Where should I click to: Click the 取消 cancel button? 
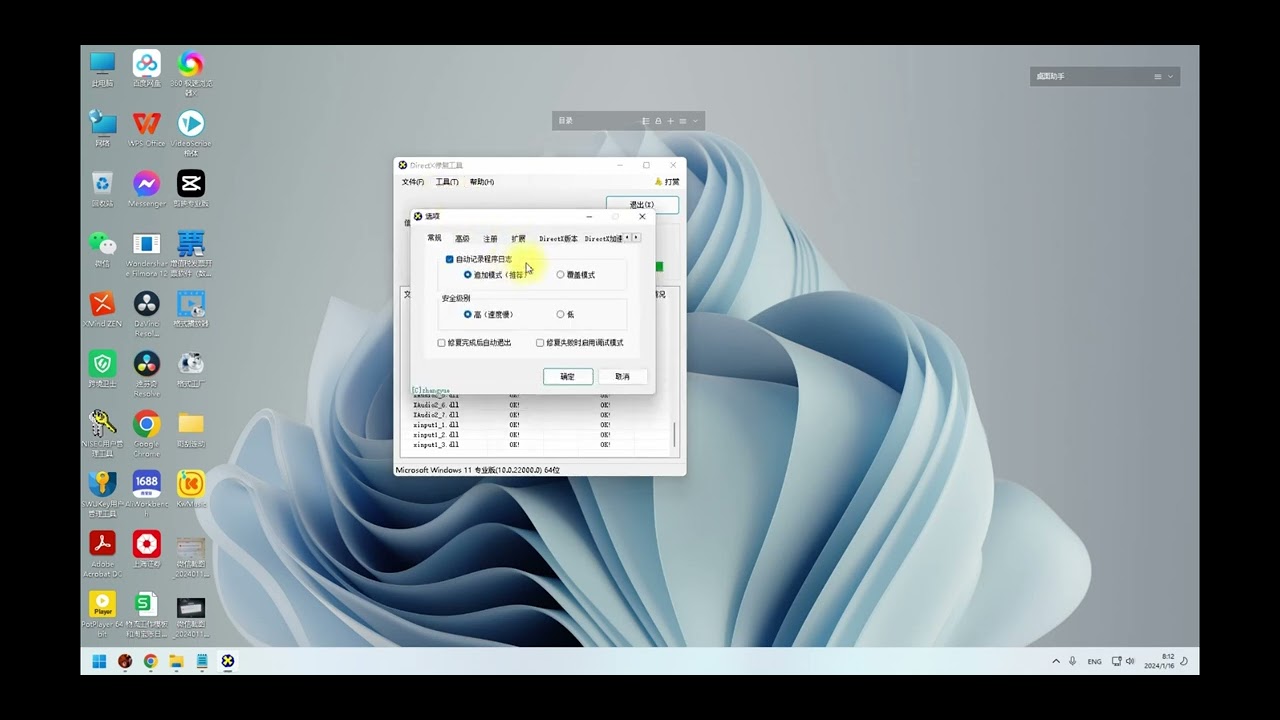click(623, 377)
